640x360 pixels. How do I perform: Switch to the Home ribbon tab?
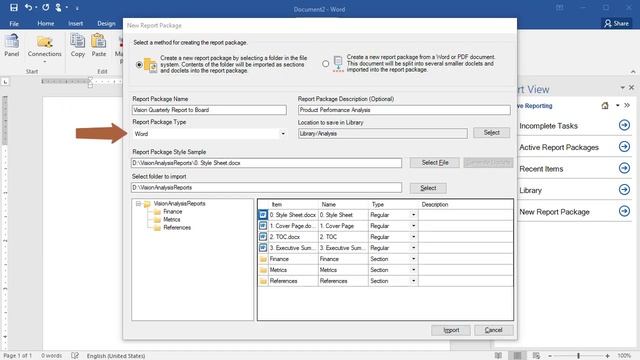46,24
